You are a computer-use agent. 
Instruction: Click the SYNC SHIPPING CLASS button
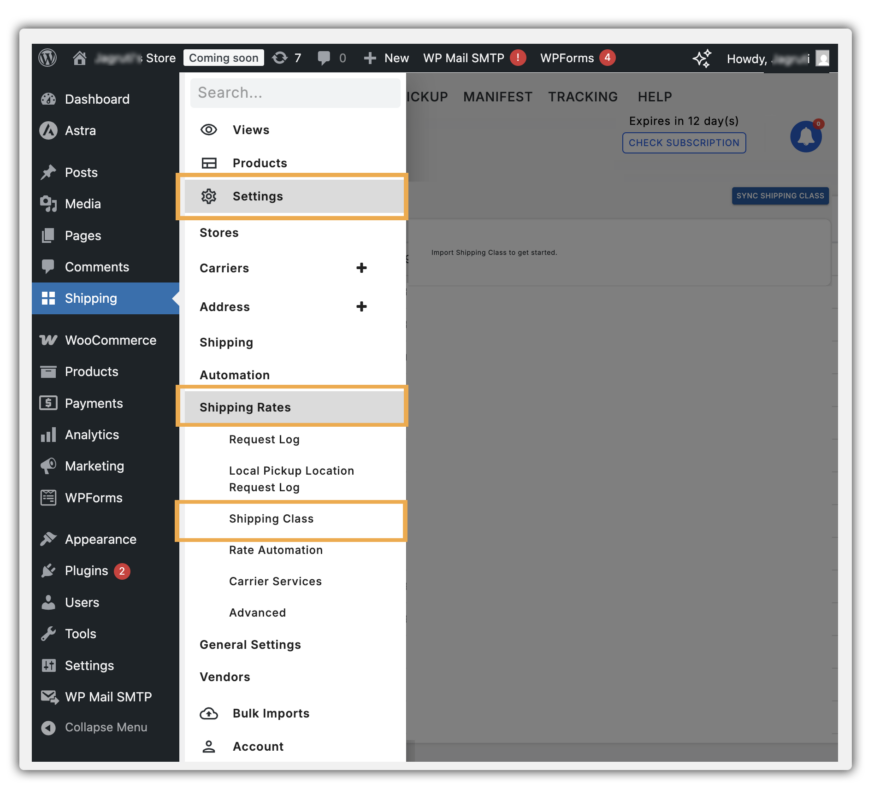[x=780, y=196]
